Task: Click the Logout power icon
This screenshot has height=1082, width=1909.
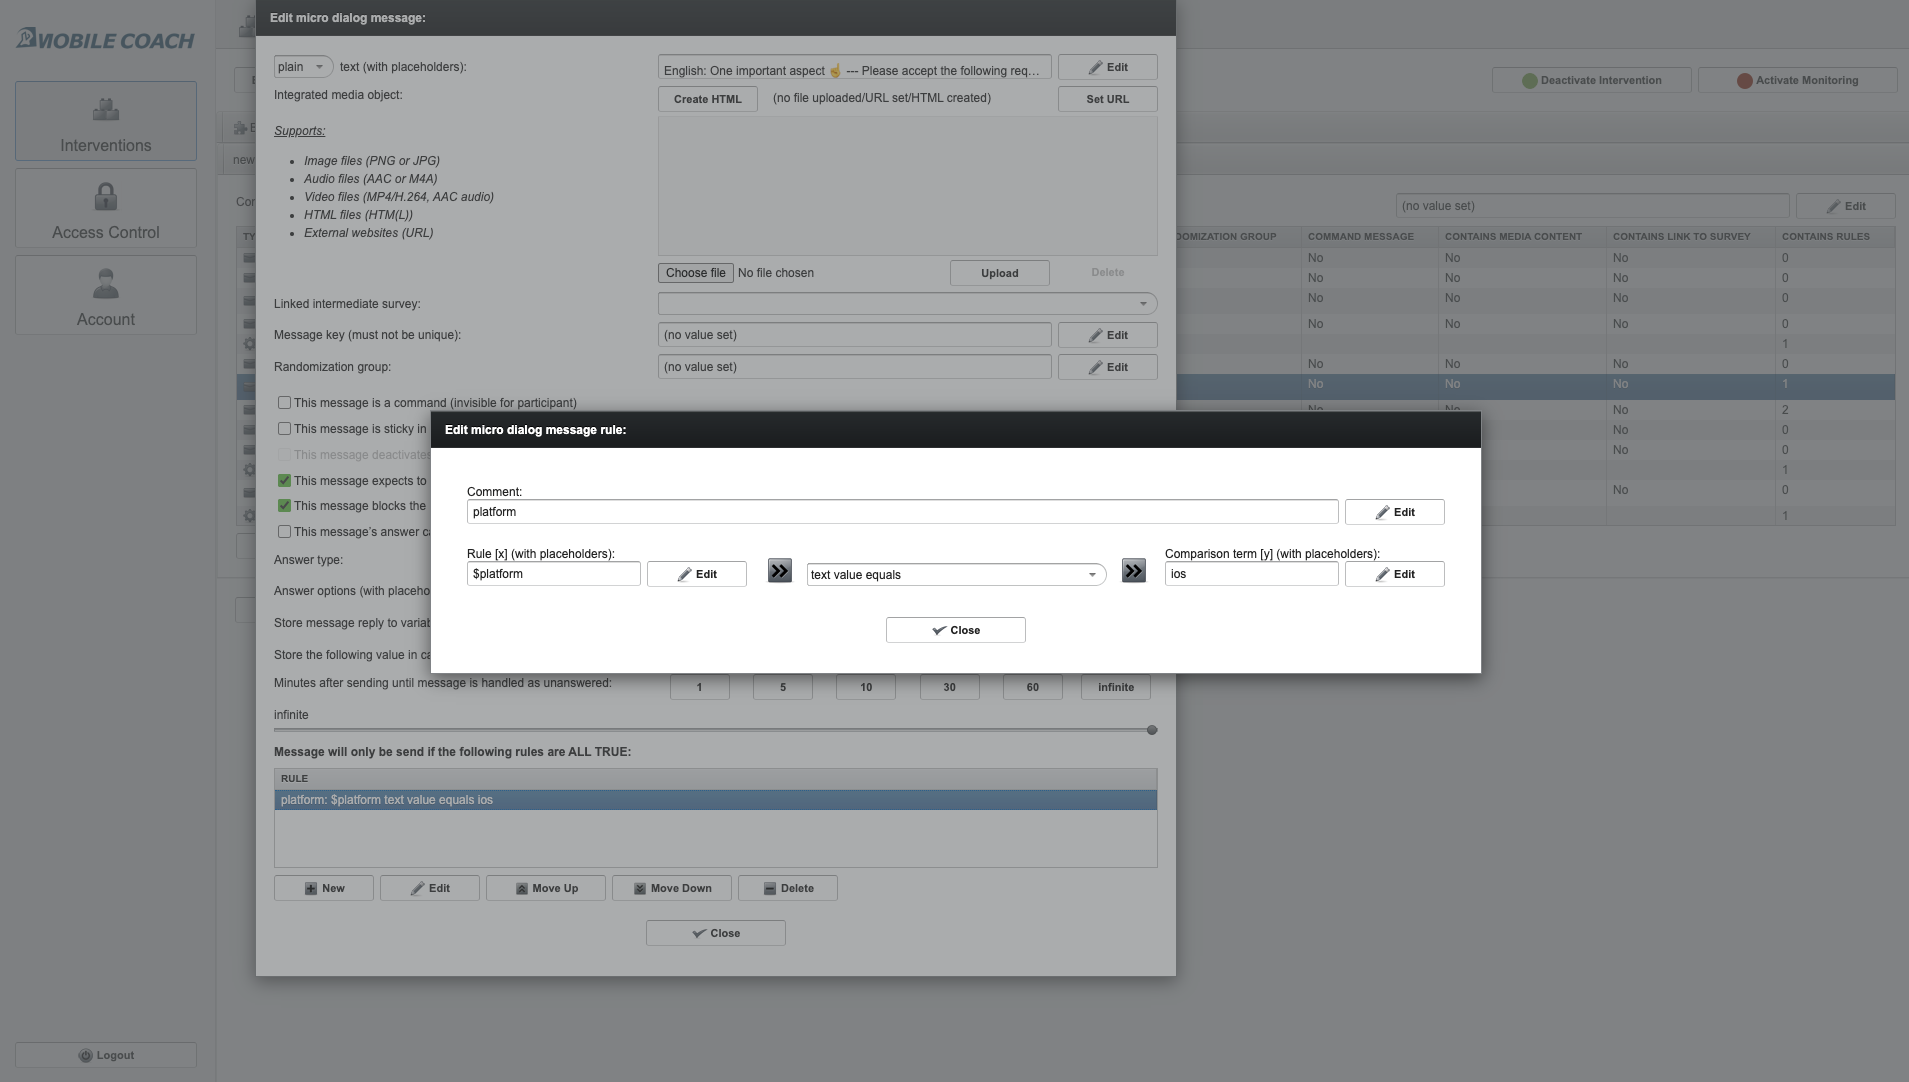Action: pos(85,1055)
